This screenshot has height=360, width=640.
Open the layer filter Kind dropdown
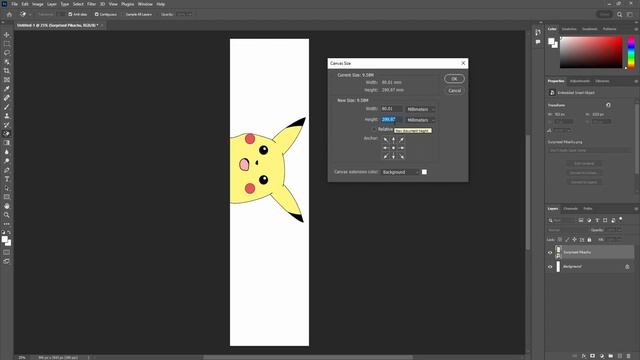point(562,220)
